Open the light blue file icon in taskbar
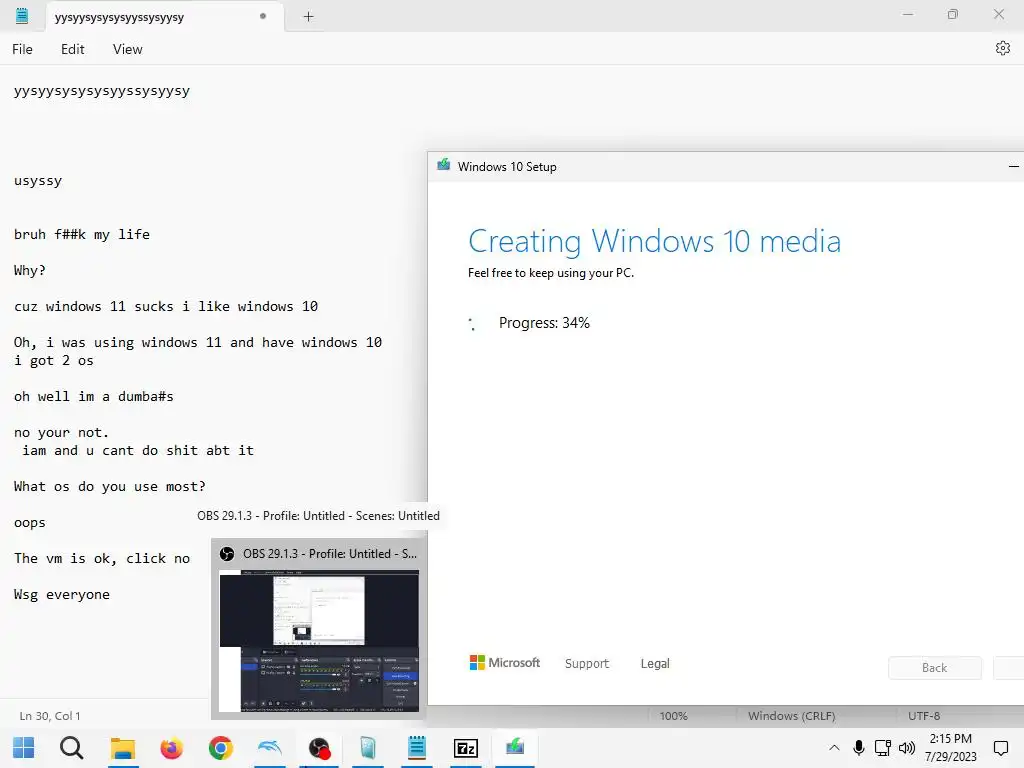The height and width of the screenshot is (768, 1024). coord(368,748)
